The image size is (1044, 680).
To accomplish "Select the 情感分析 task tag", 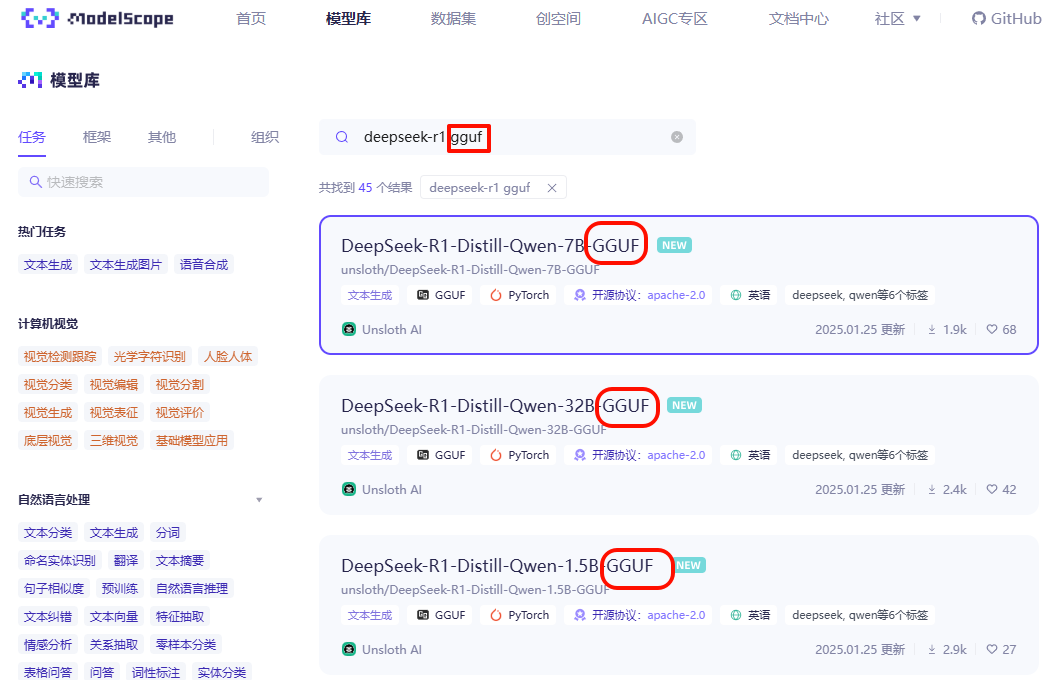I will point(48,644).
